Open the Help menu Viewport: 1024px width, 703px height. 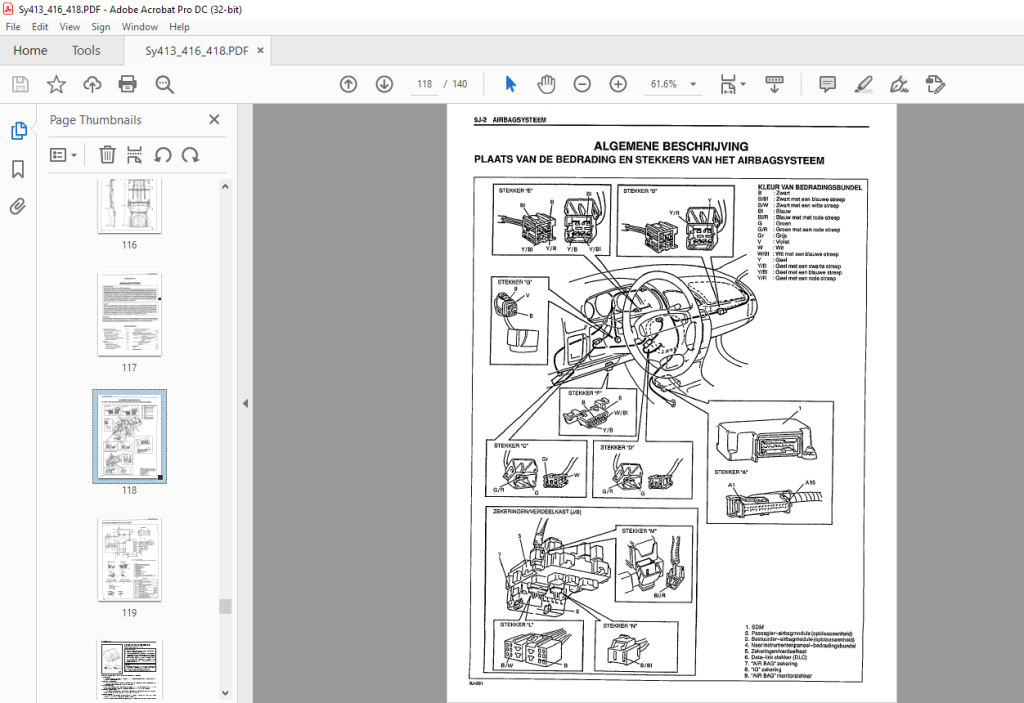click(x=179, y=27)
